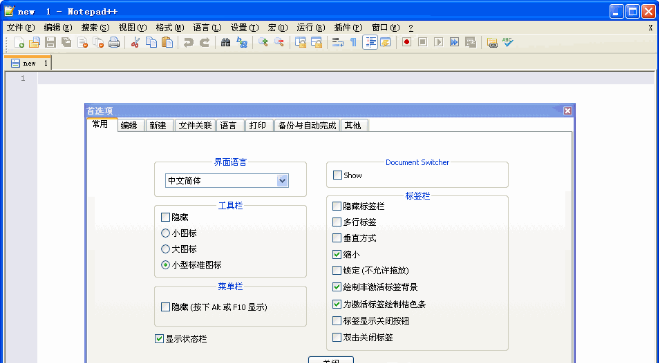The width and height of the screenshot is (659, 363).
Task: Zoom out using the toolbar magnifier
Action: click(279, 42)
